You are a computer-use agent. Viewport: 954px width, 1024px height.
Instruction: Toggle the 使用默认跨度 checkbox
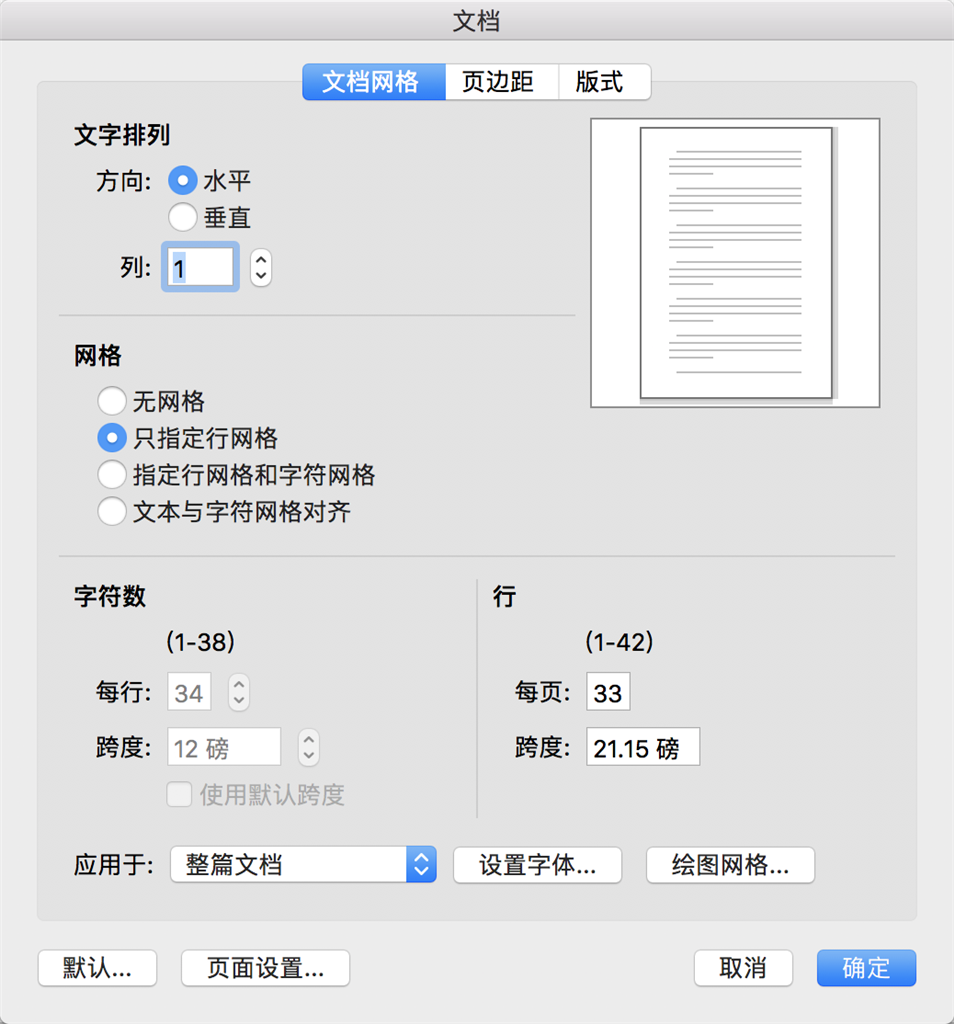(179, 795)
